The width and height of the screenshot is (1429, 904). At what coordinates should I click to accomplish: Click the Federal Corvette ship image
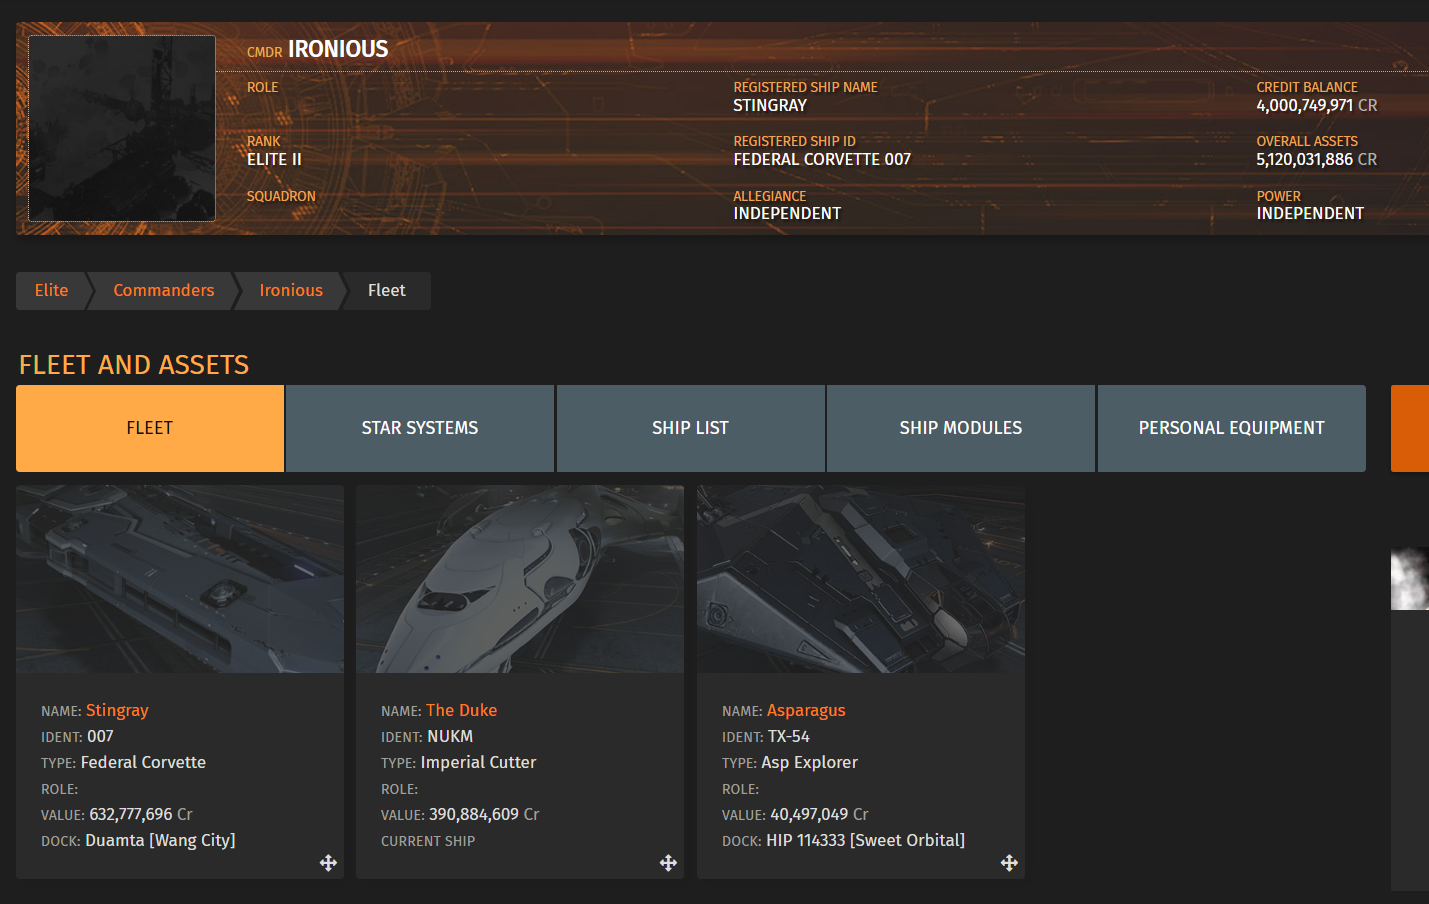[180, 579]
